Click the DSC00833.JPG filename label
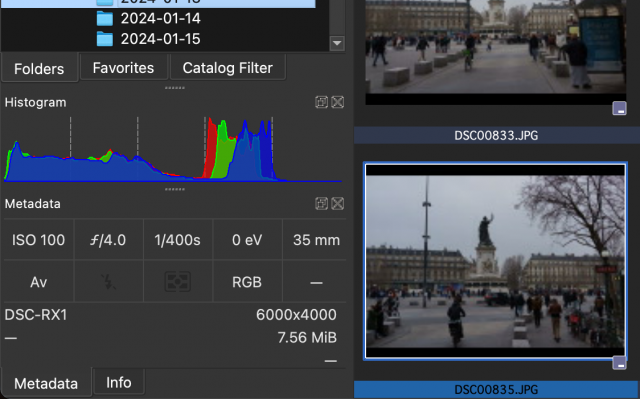This screenshot has width=640, height=399. (x=496, y=135)
